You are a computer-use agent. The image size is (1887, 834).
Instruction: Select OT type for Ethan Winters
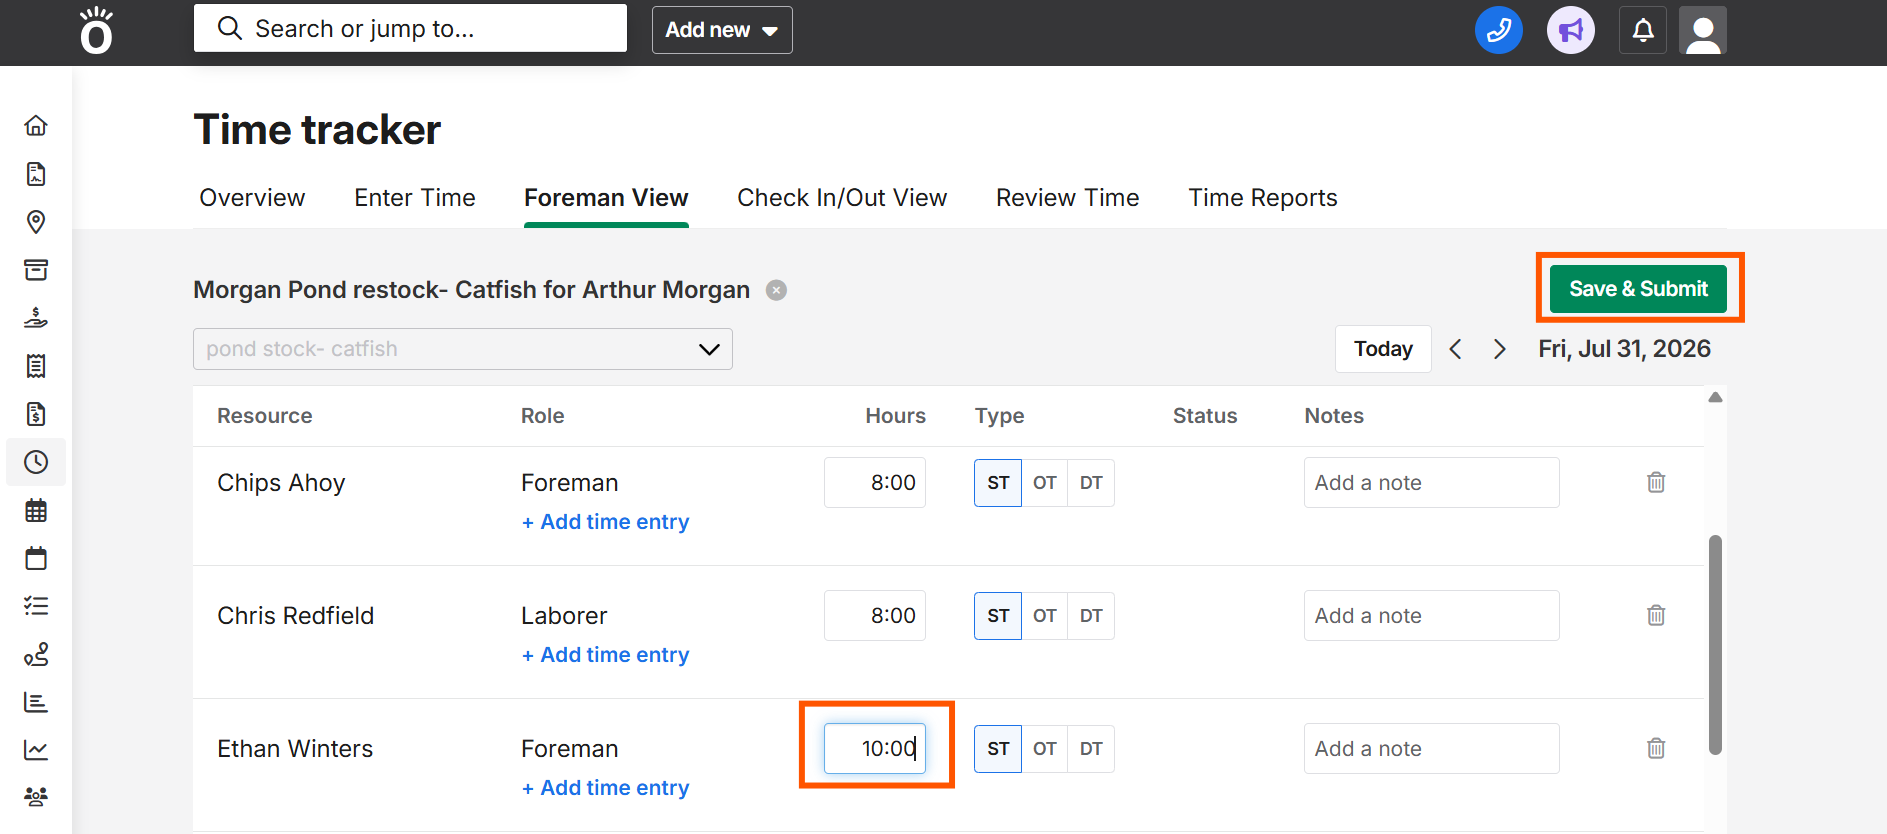(1045, 749)
